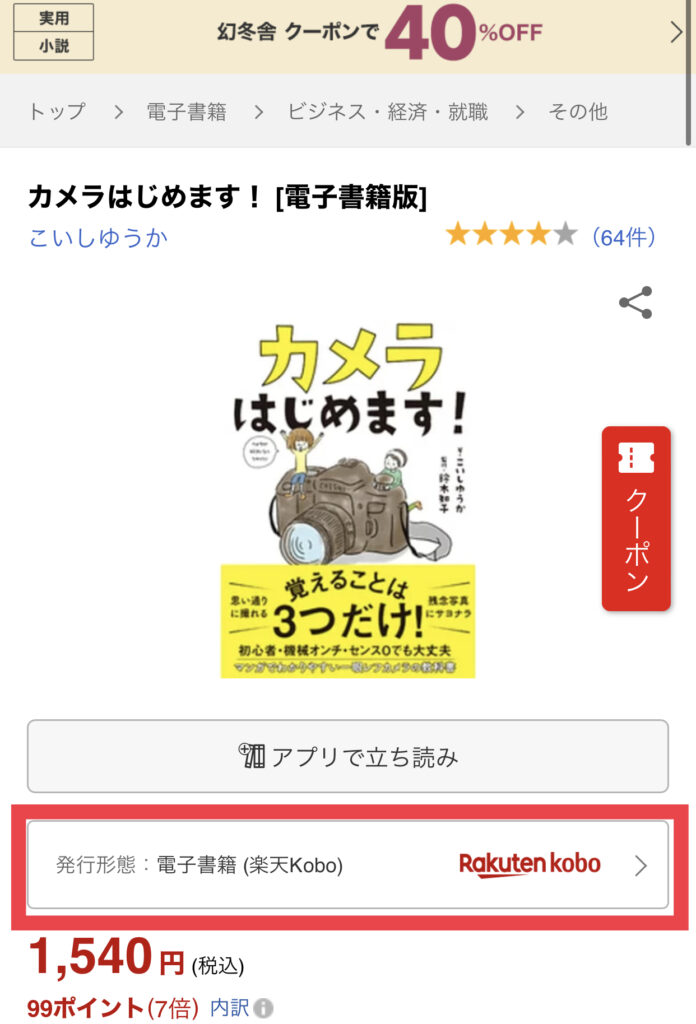Open the 40%OFF banner arrow
This screenshot has height=1024, width=696.
[x=676, y=32]
